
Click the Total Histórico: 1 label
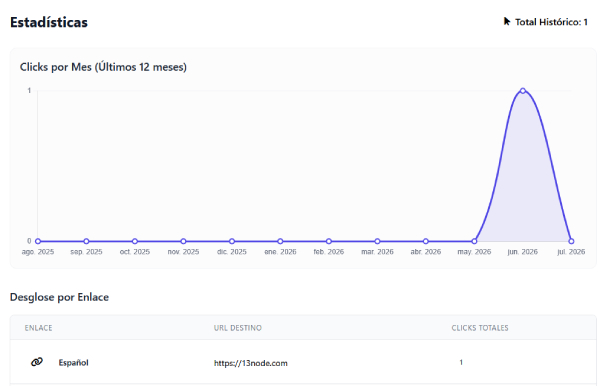pyautogui.click(x=551, y=22)
